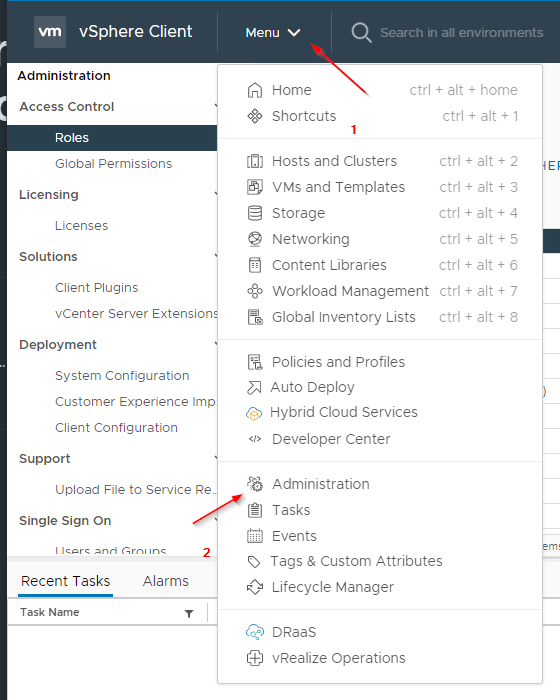The width and height of the screenshot is (560, 700).
Task: Click the DRaaS cloud icon
Action: (255, 632)
